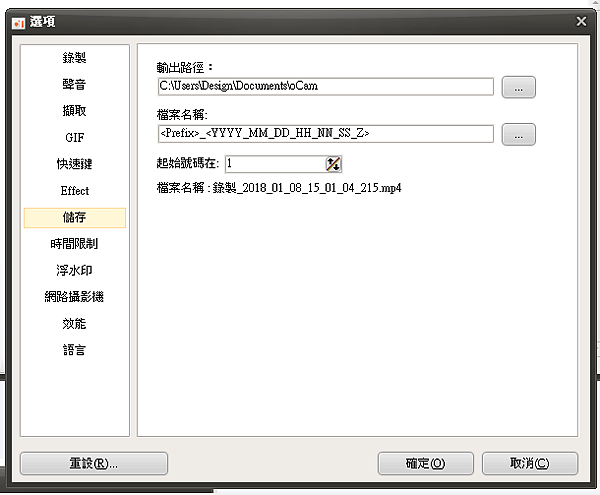Open the 快速鍵 hotkey settings
The height and width of the screenshot is (495, 600).
click(74, 164)
